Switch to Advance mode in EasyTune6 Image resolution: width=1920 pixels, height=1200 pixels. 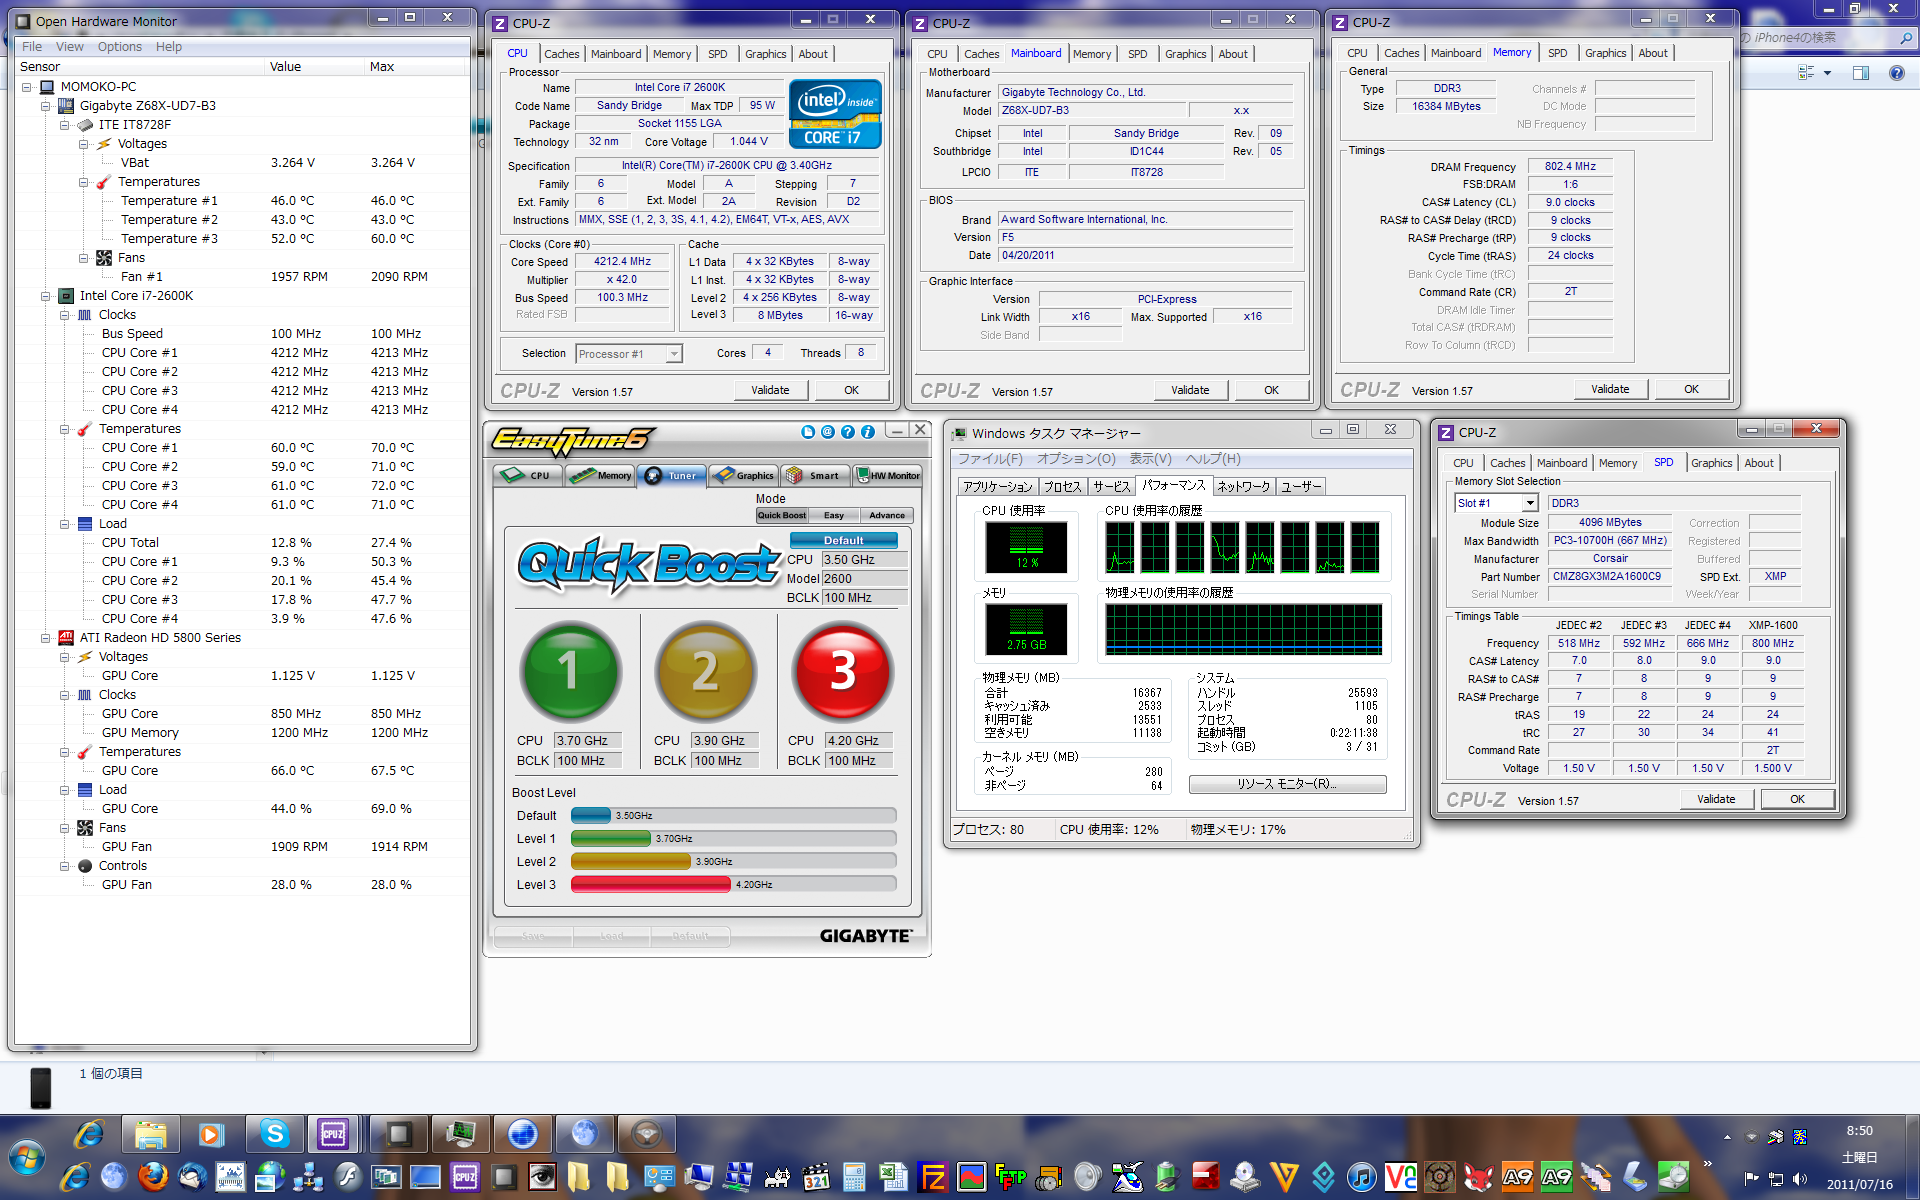[x=887, y=516]
